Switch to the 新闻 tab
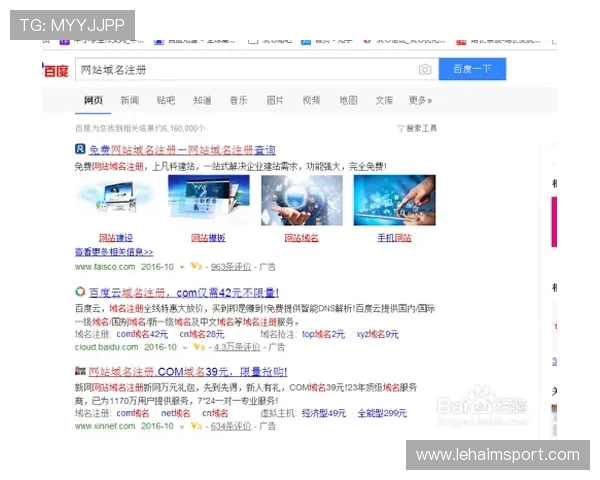Viewport: 600px width, 480px height. (x=130, y=100)
